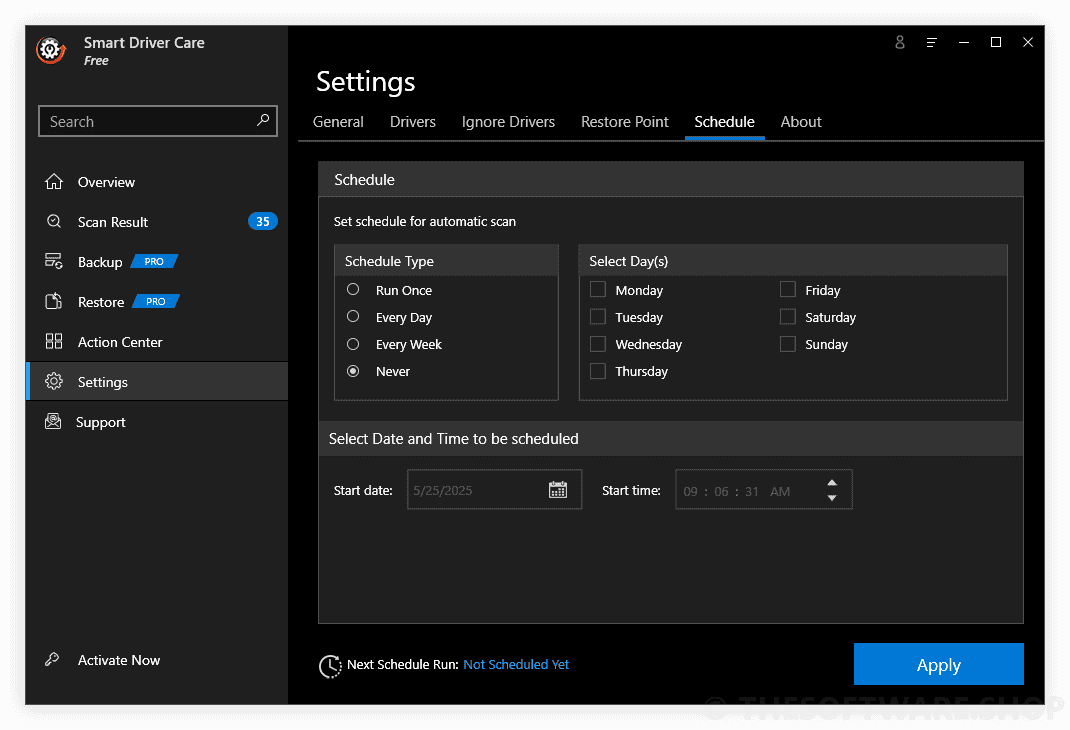The width and height of the screenshot is (1070, 730).
Task: Click the Overview home icon
Action: pyautogui.click(x=54, y=181)
